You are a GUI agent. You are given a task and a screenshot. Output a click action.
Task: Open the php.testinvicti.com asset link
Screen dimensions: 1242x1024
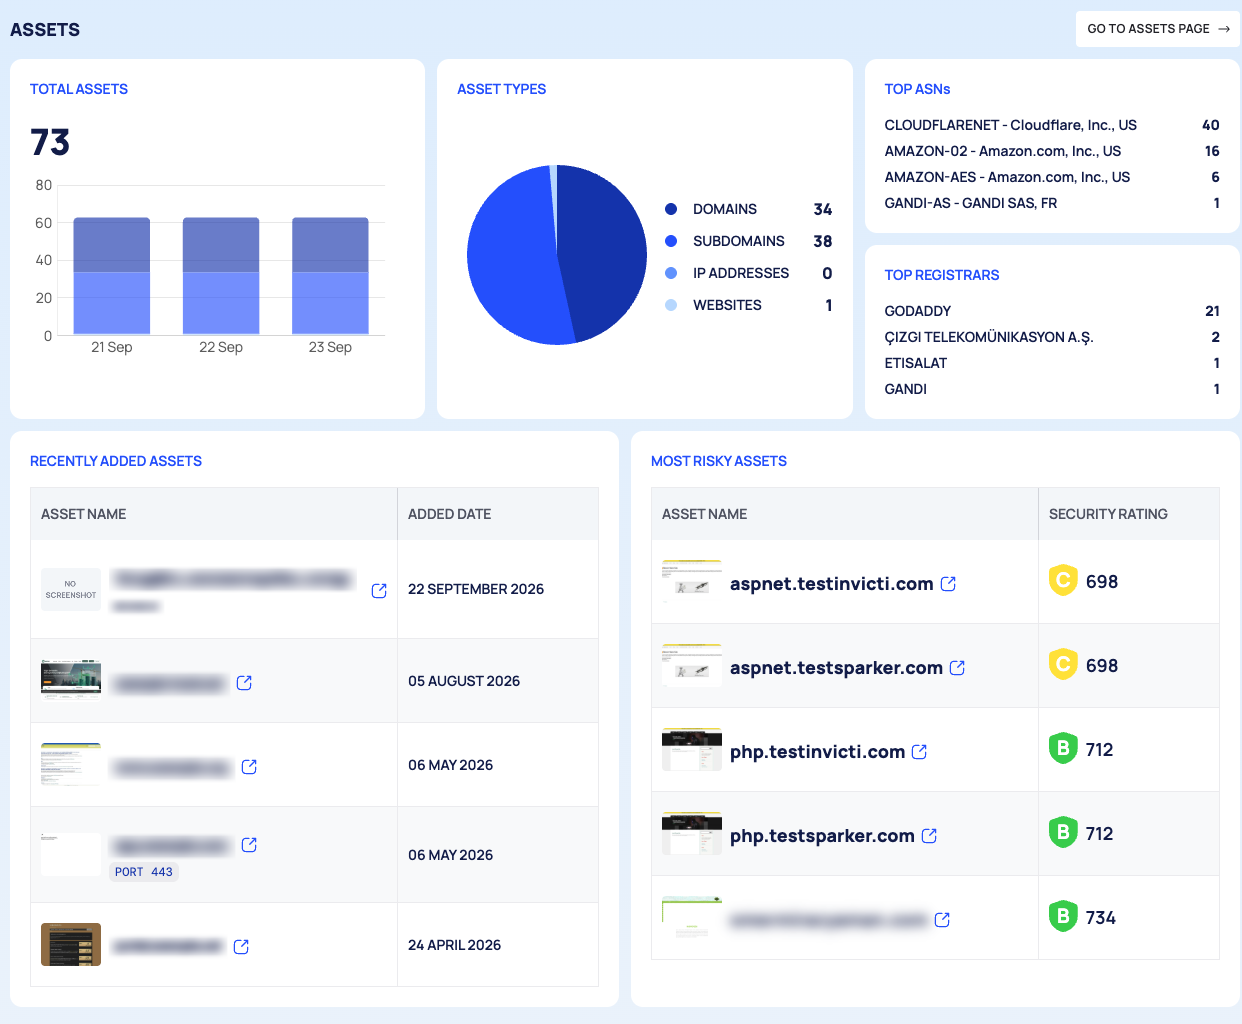point(817,752)
